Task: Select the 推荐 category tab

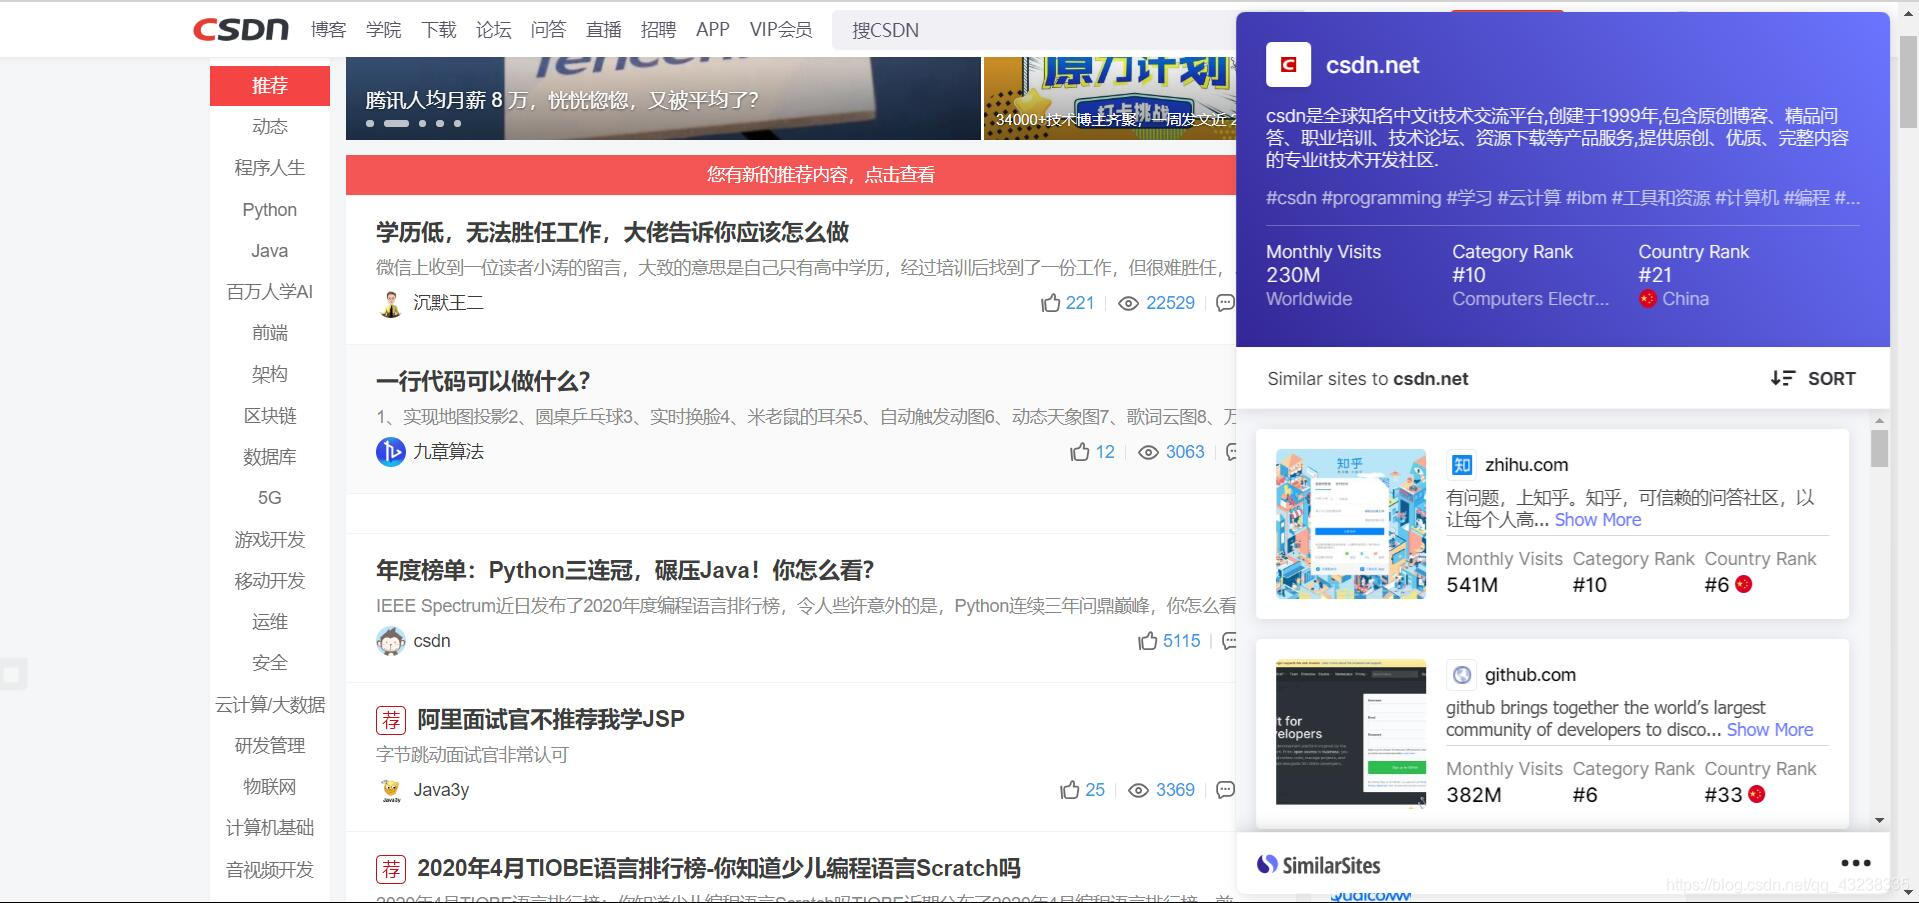Action: (270, 86)
